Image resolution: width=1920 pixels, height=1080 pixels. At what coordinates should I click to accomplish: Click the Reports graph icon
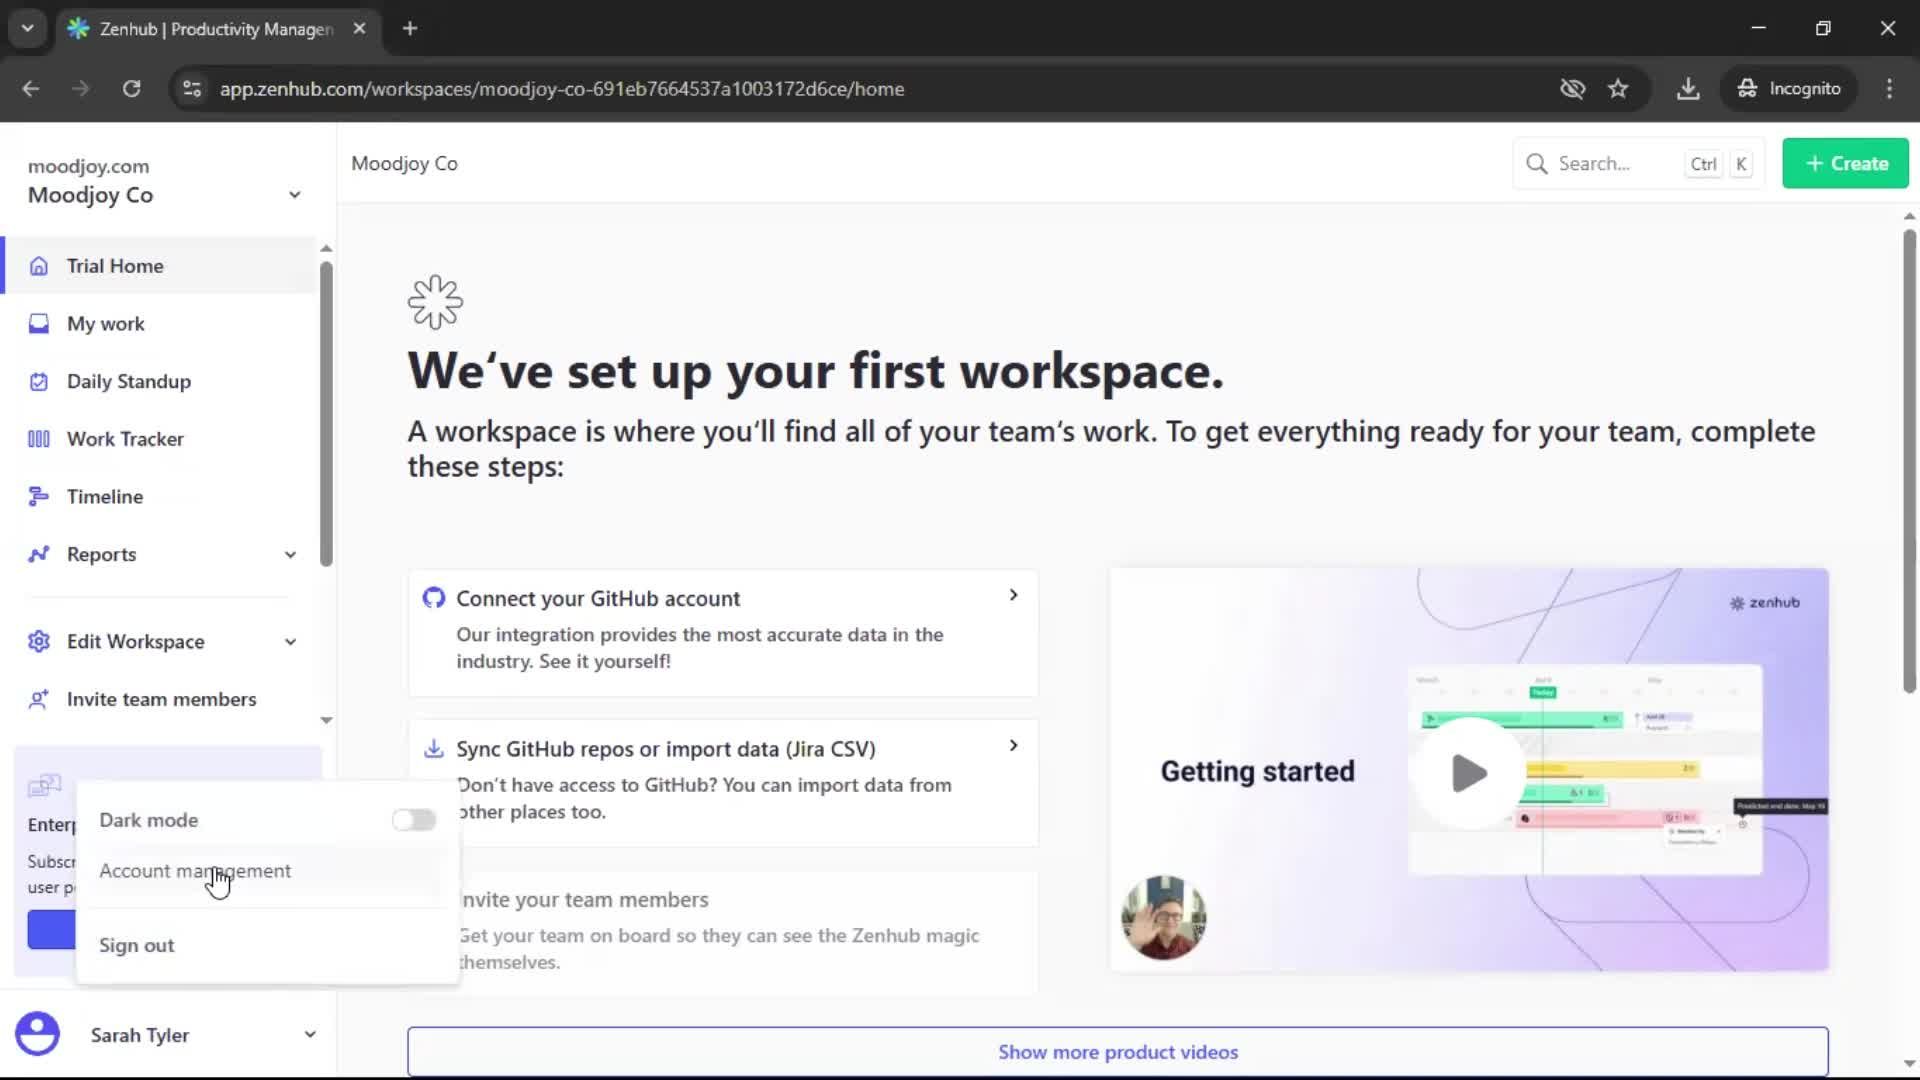tap(38, 554)
